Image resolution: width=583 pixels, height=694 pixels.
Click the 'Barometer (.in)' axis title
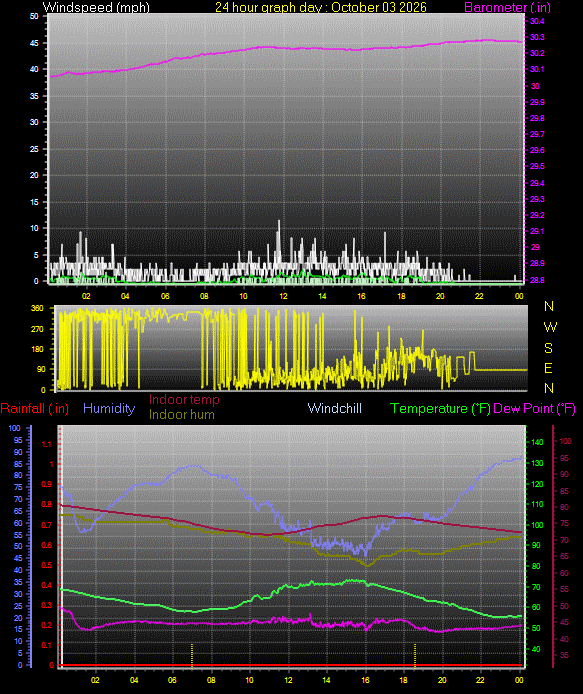pyautogui.click(x=507, y=7)
